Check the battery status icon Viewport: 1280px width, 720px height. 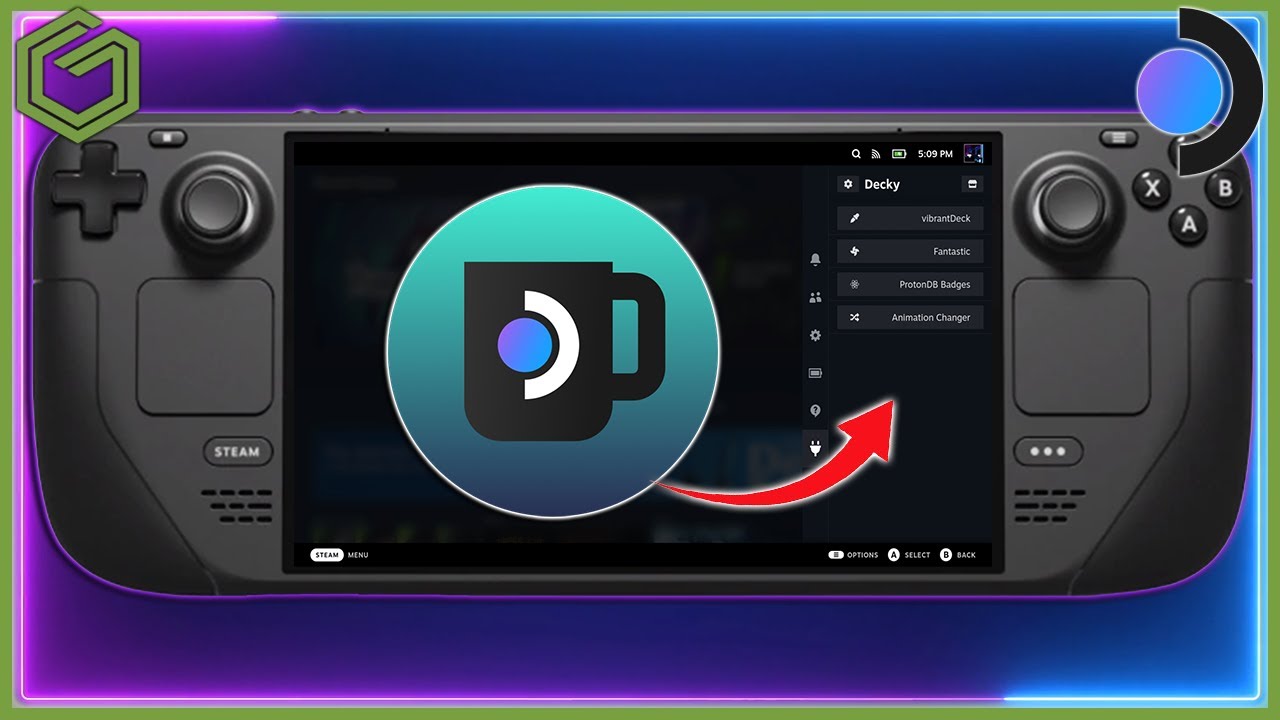[898, 153]
